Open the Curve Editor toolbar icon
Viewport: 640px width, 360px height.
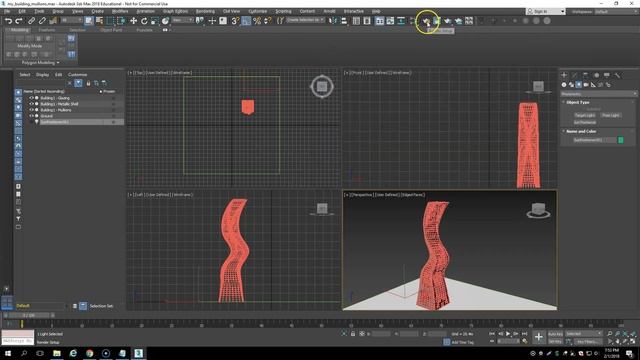pos(390,21)
